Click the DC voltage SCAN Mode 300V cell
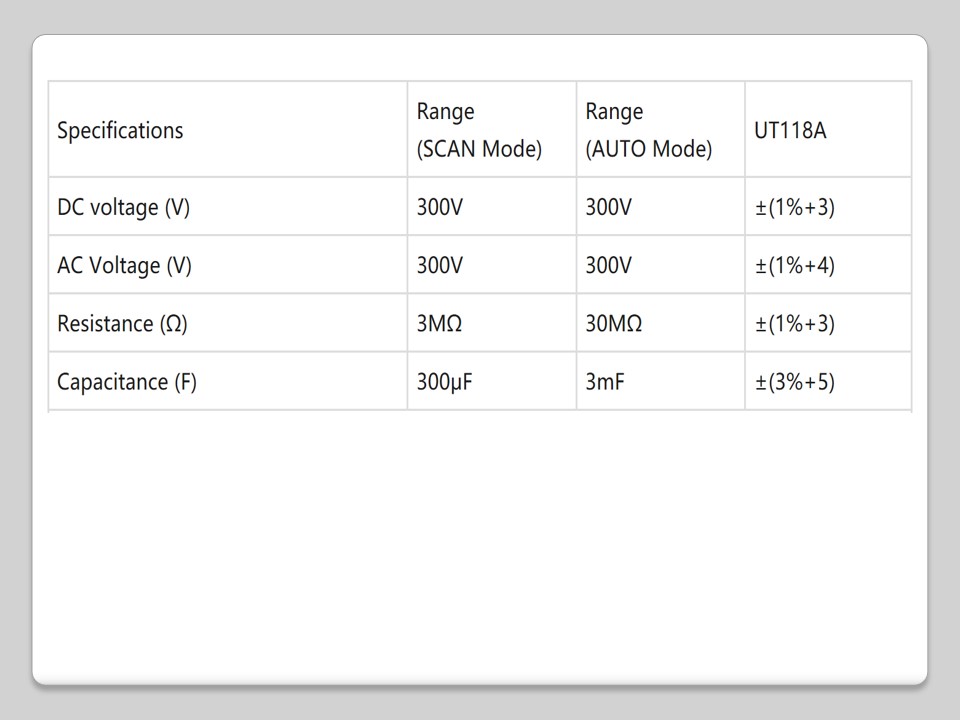The width and height of the screenshot is (960, 720). click(x=440, y=207)
